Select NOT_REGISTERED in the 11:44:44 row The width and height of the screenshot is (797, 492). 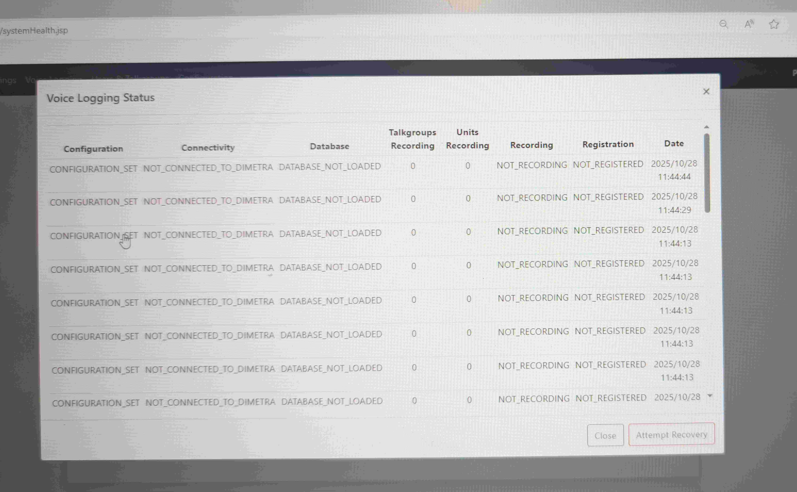608,164
